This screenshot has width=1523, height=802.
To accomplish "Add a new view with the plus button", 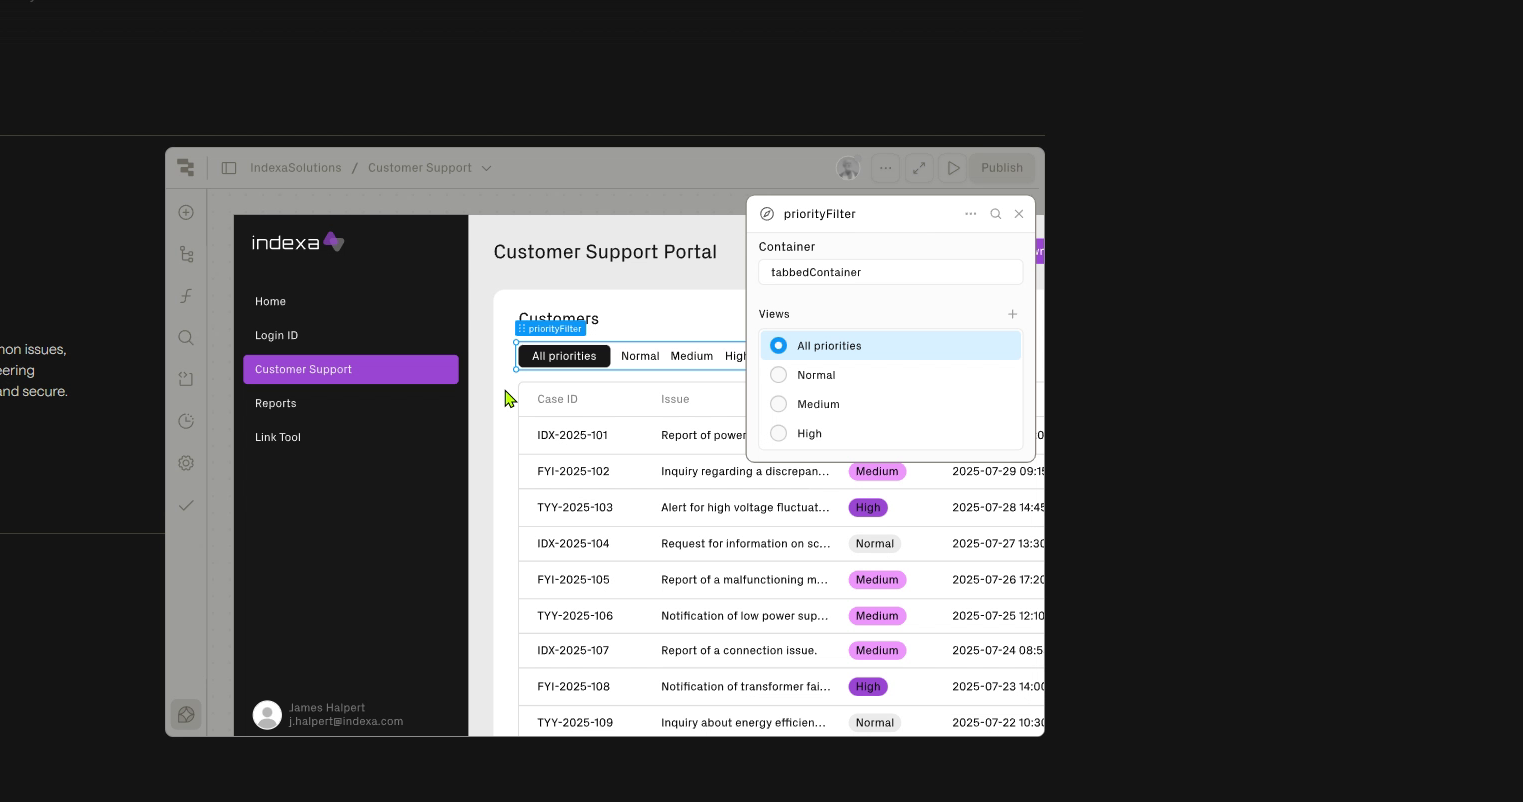I will click(x=1012, y=314).
